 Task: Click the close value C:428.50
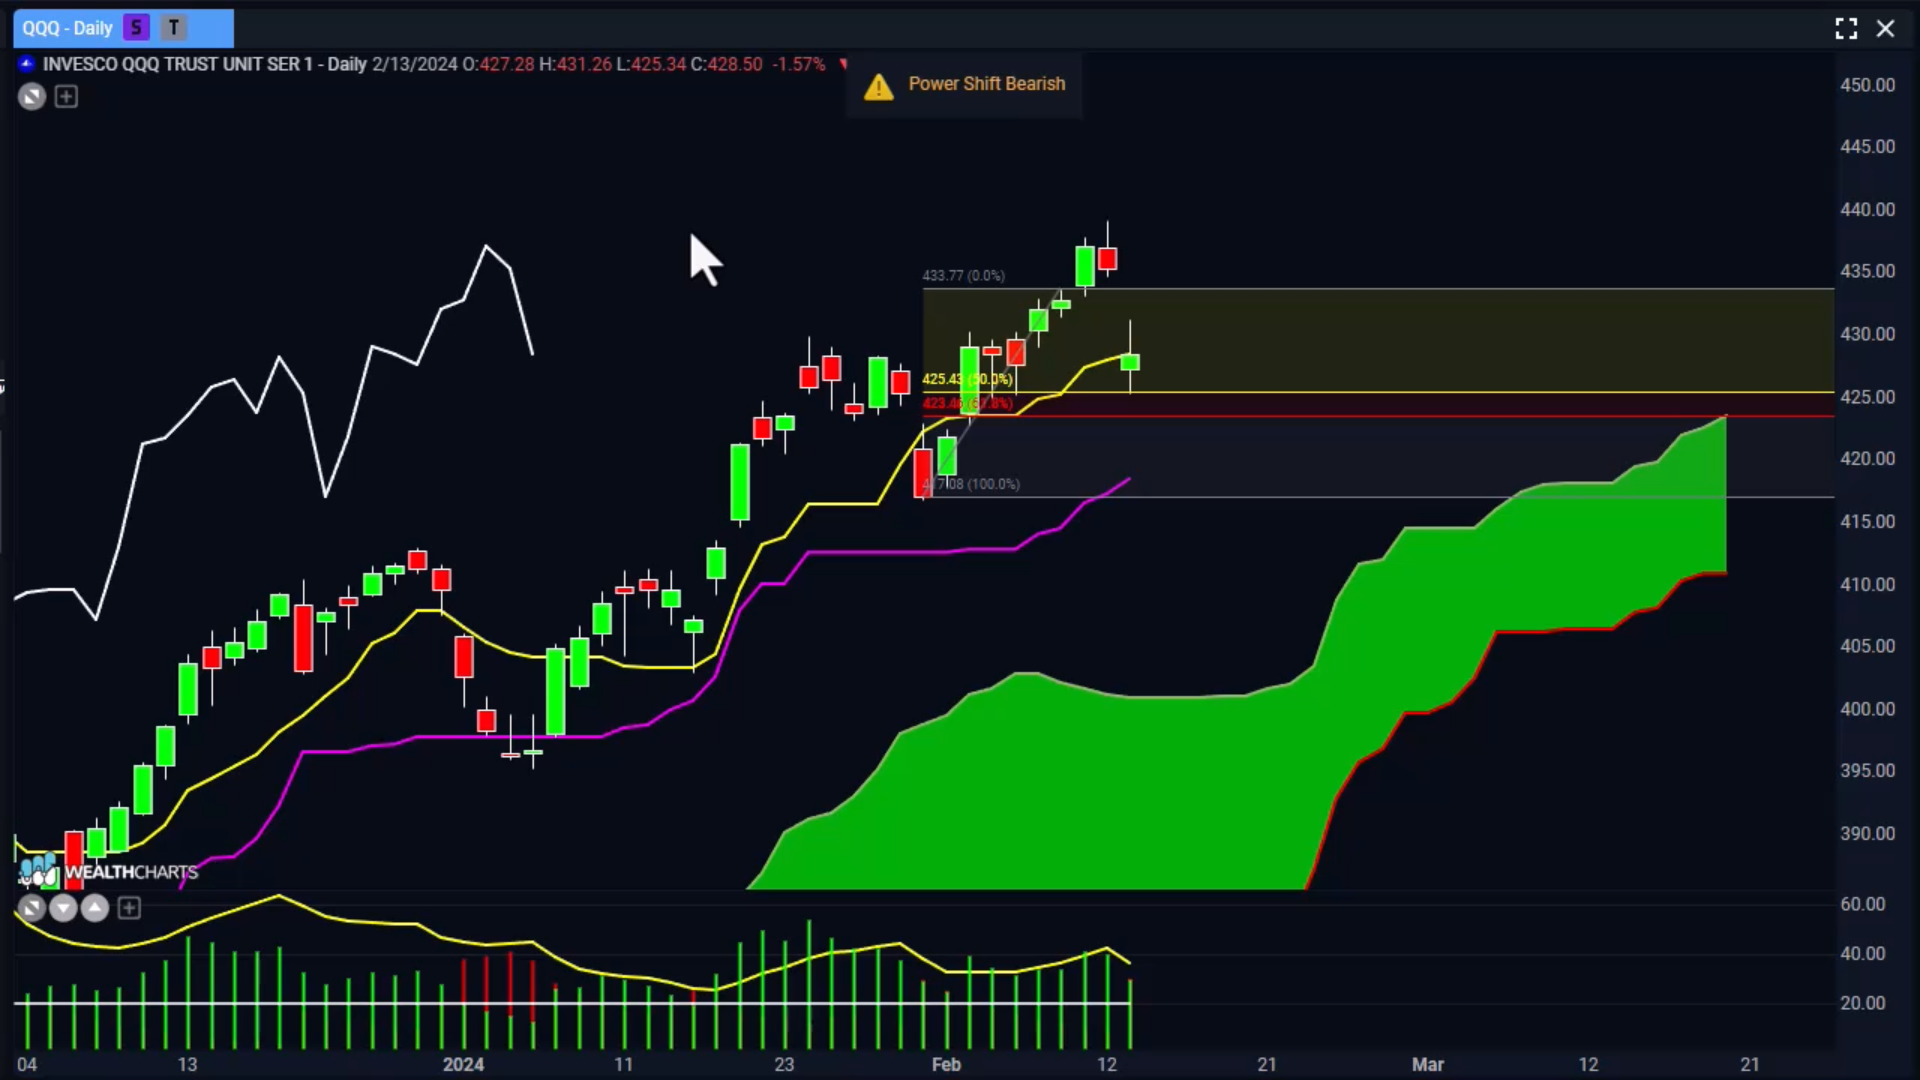coord(727,64)
